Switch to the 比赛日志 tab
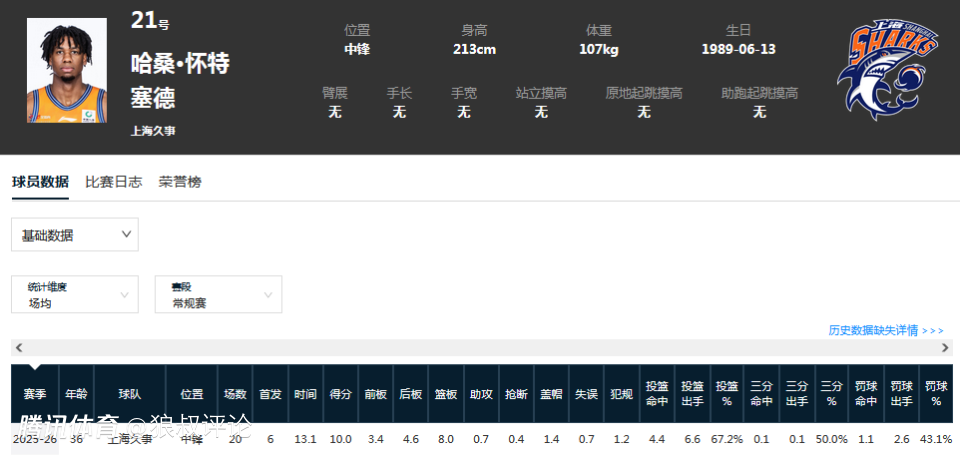The height and width of the screenshot is (455, 960). click(x=113, y=182)
